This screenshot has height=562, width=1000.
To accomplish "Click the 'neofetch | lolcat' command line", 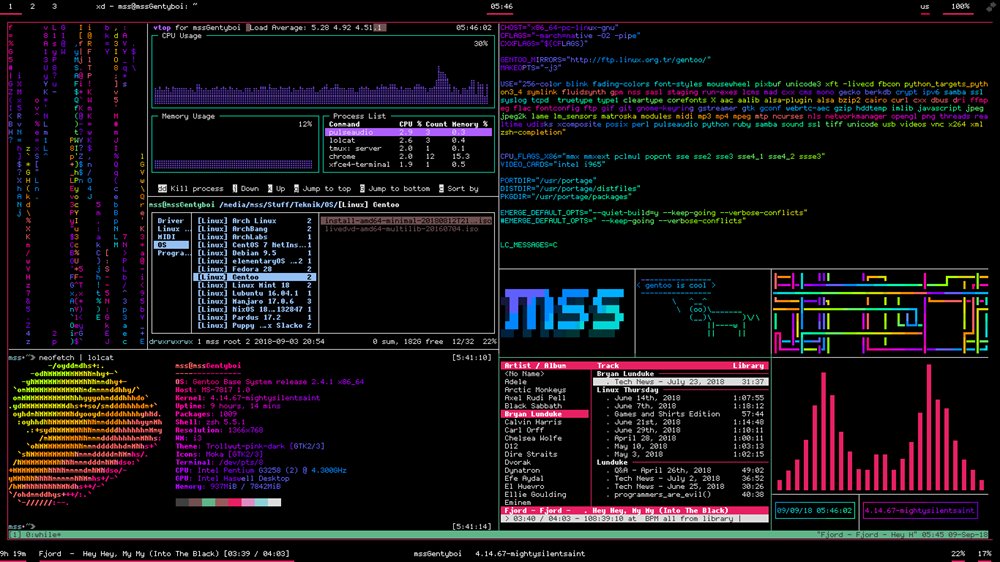I will 75,358.
